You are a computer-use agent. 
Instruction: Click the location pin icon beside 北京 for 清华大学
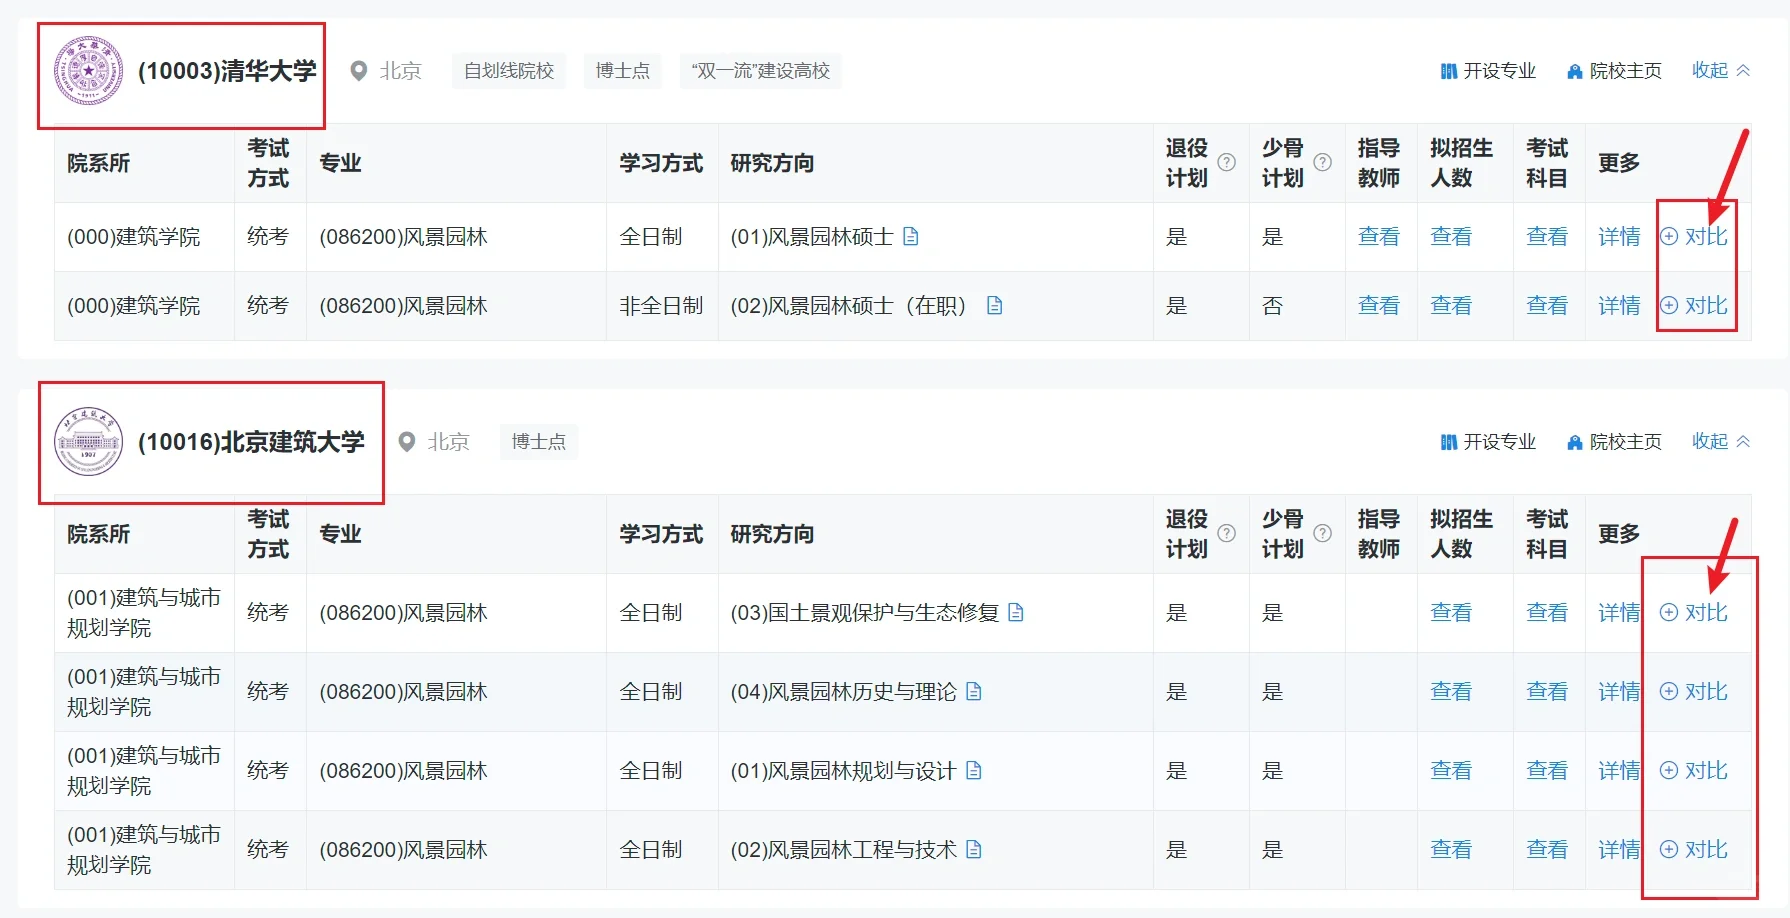pos(358,71)
